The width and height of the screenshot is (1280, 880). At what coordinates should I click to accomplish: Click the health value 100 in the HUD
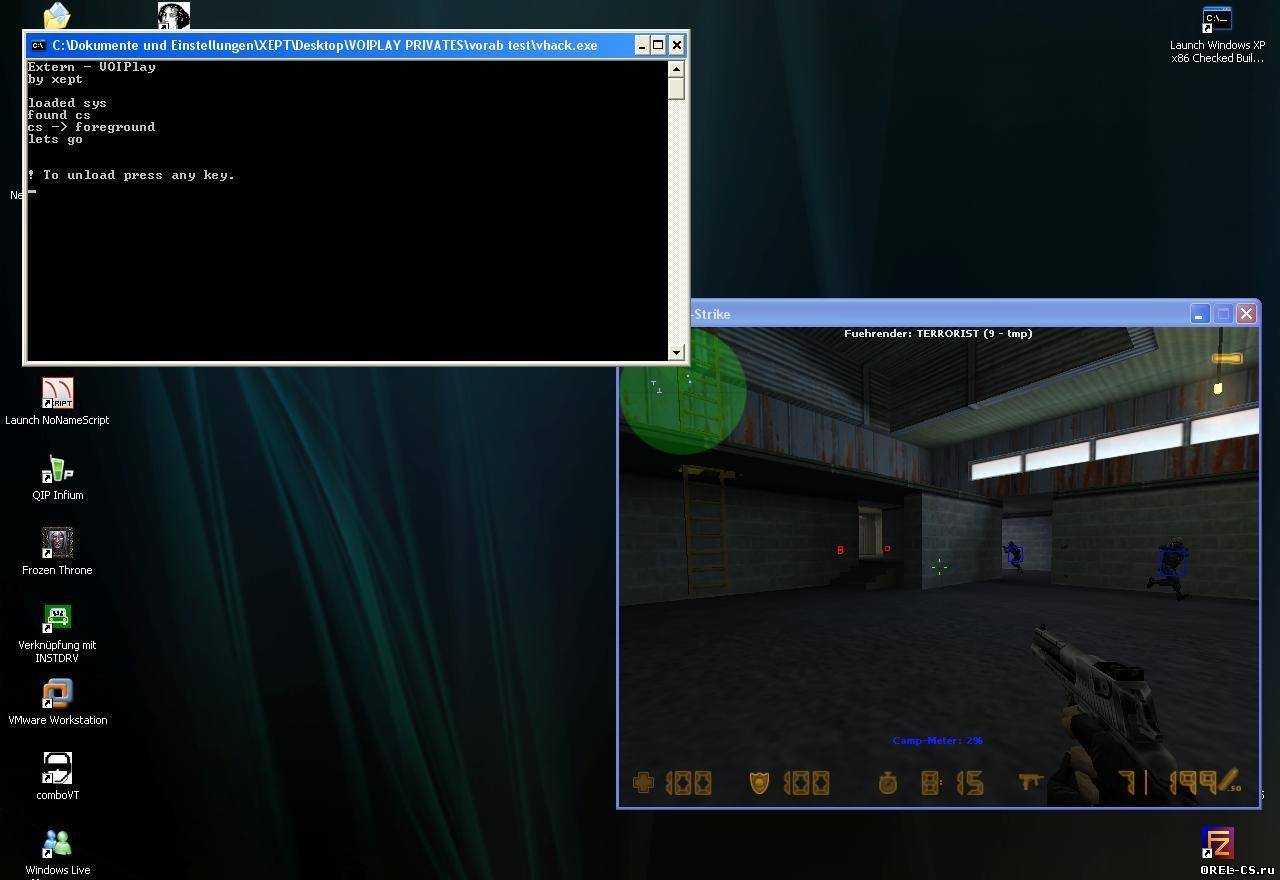click(689, 783)
